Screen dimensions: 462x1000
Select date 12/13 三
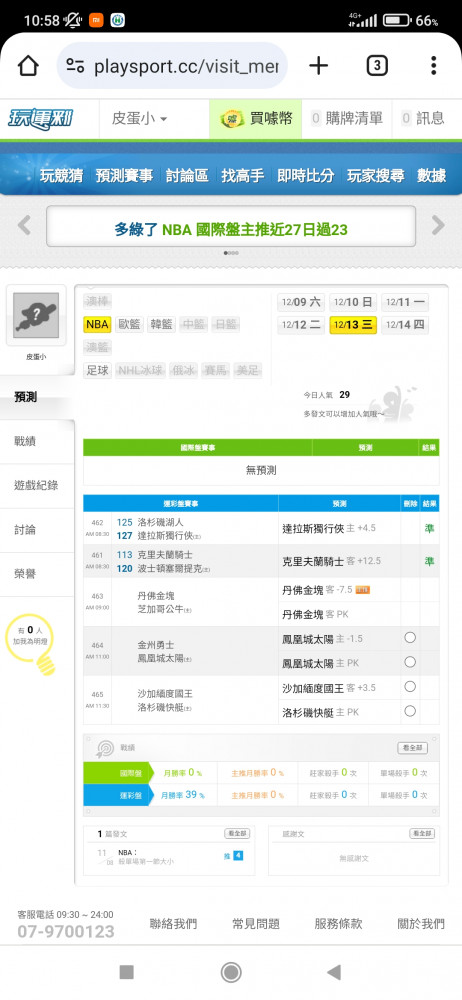[x=353, y=325]
